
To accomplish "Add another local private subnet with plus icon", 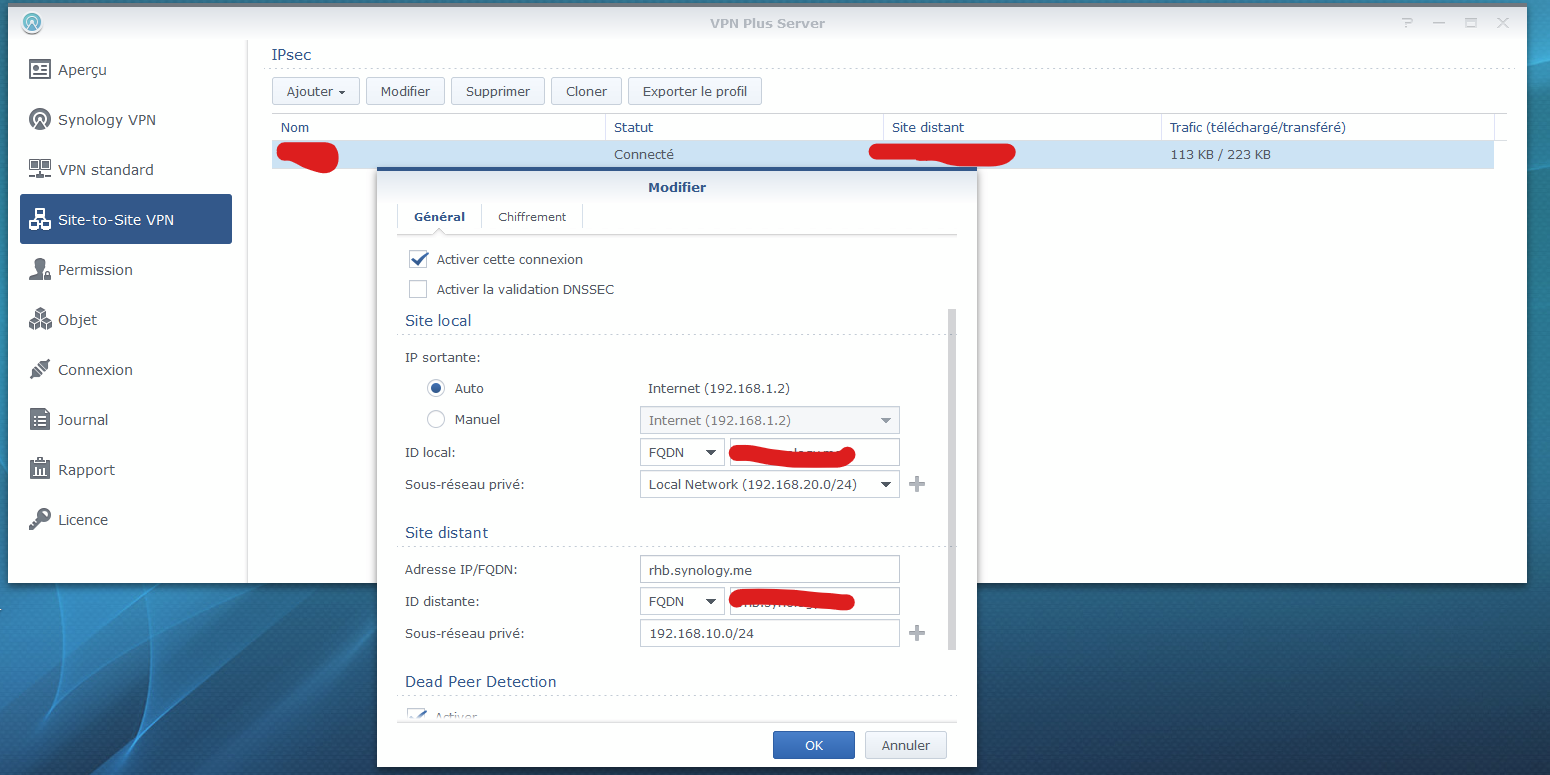I will point(917,484).
